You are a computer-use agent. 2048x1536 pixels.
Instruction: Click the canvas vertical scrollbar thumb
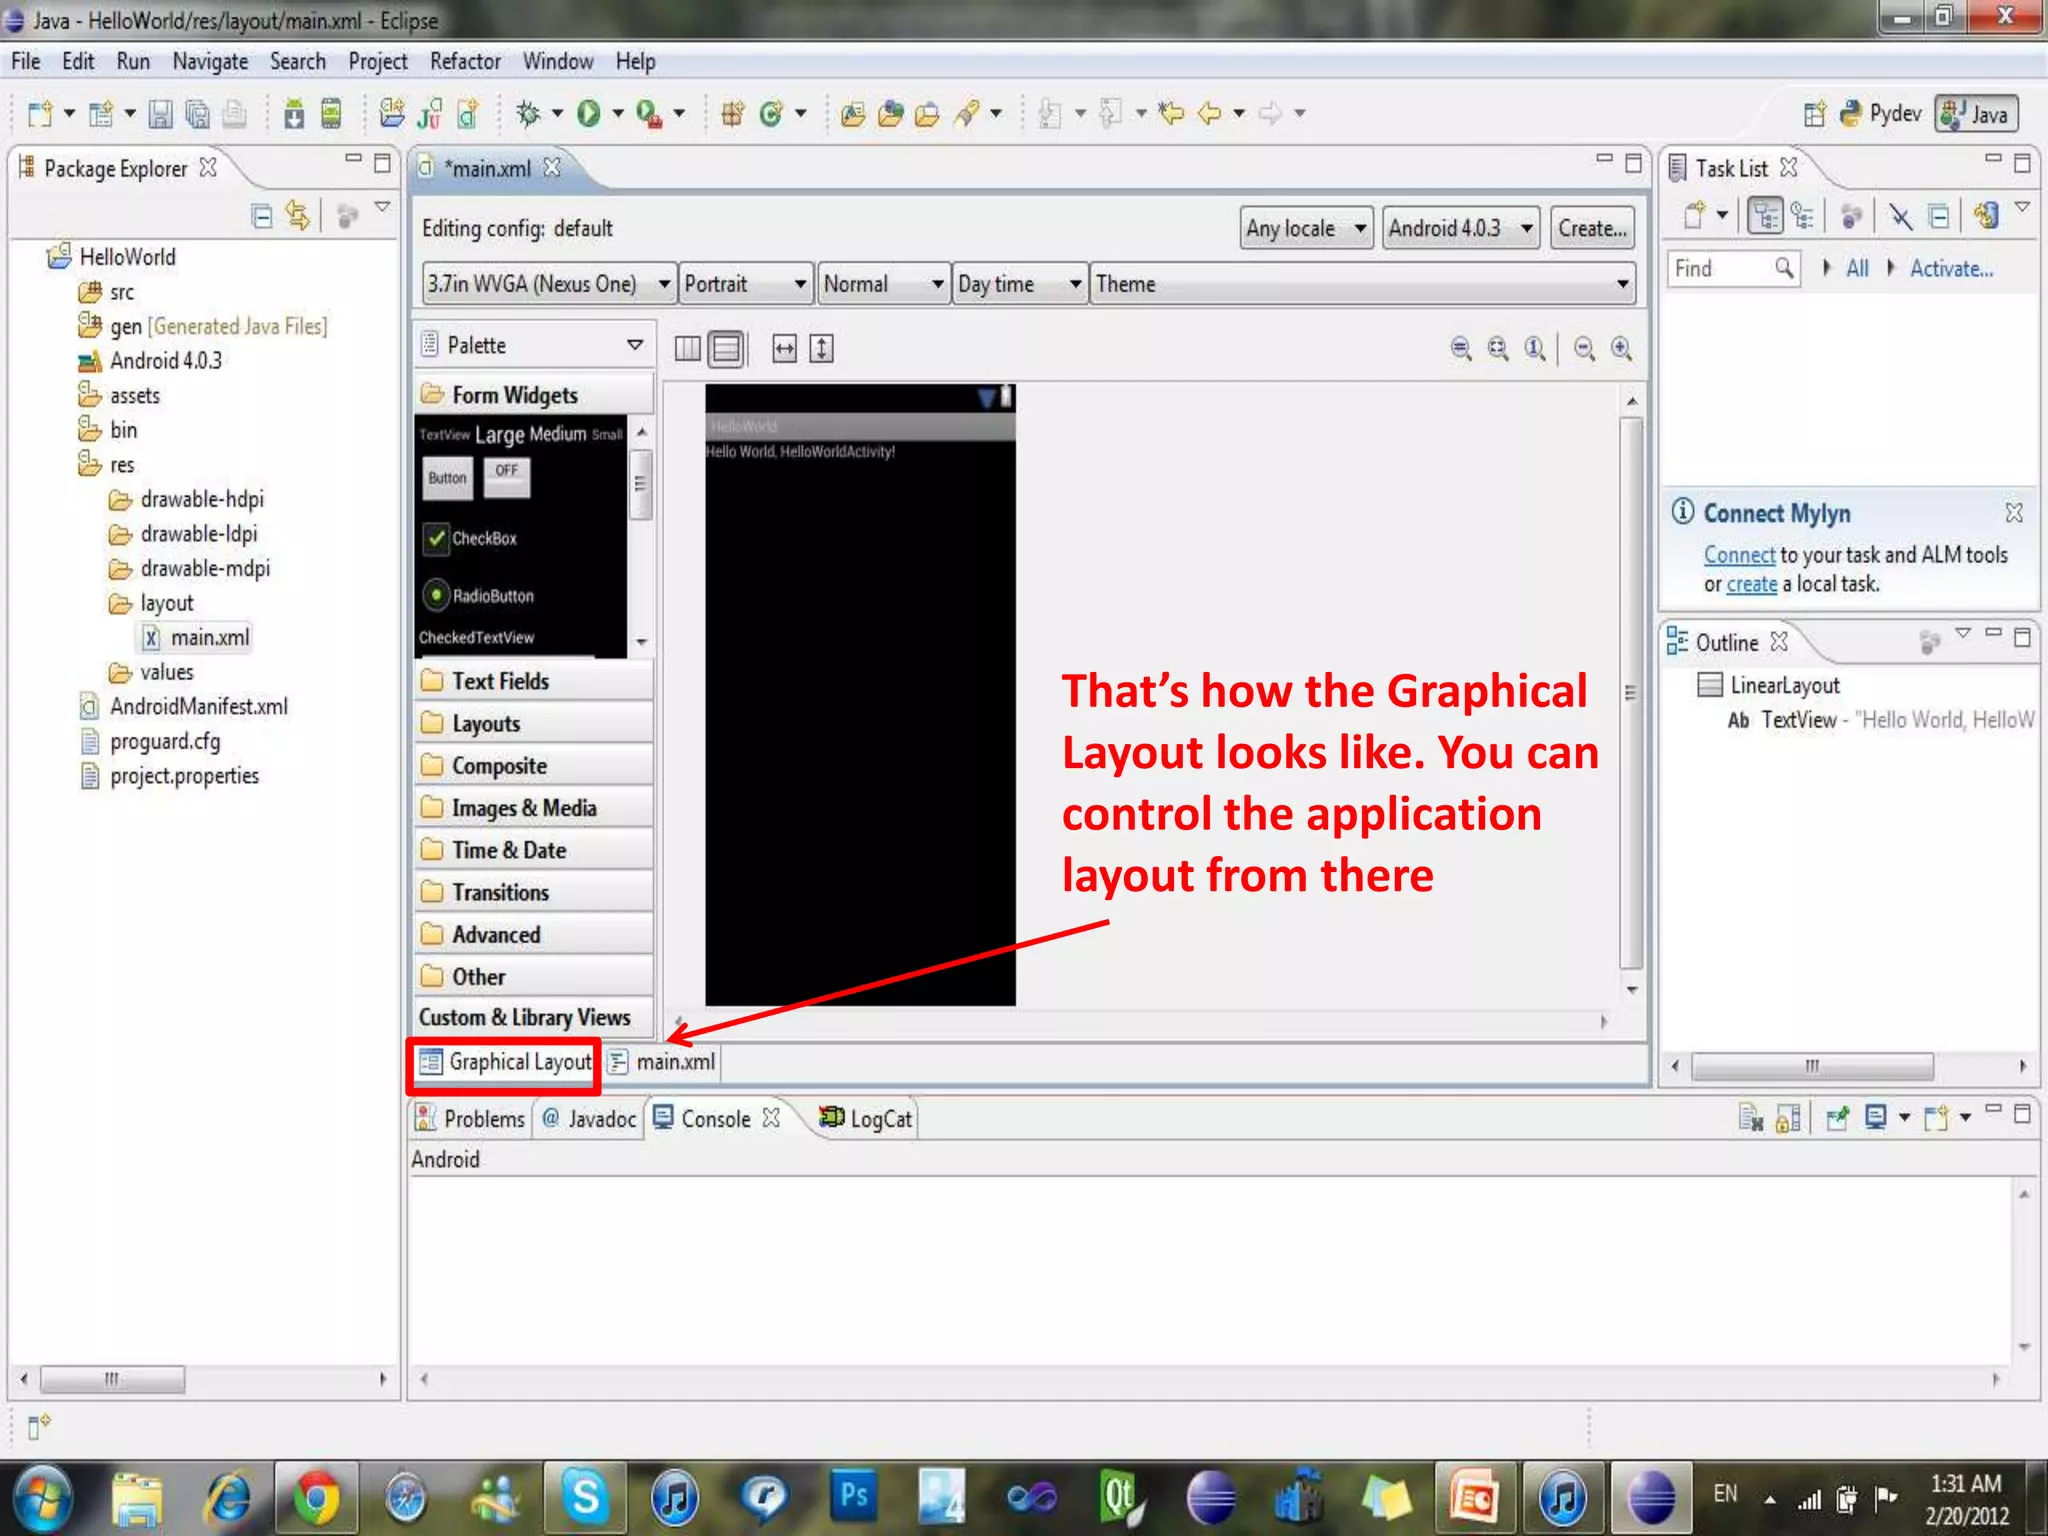pos(1631,693)
